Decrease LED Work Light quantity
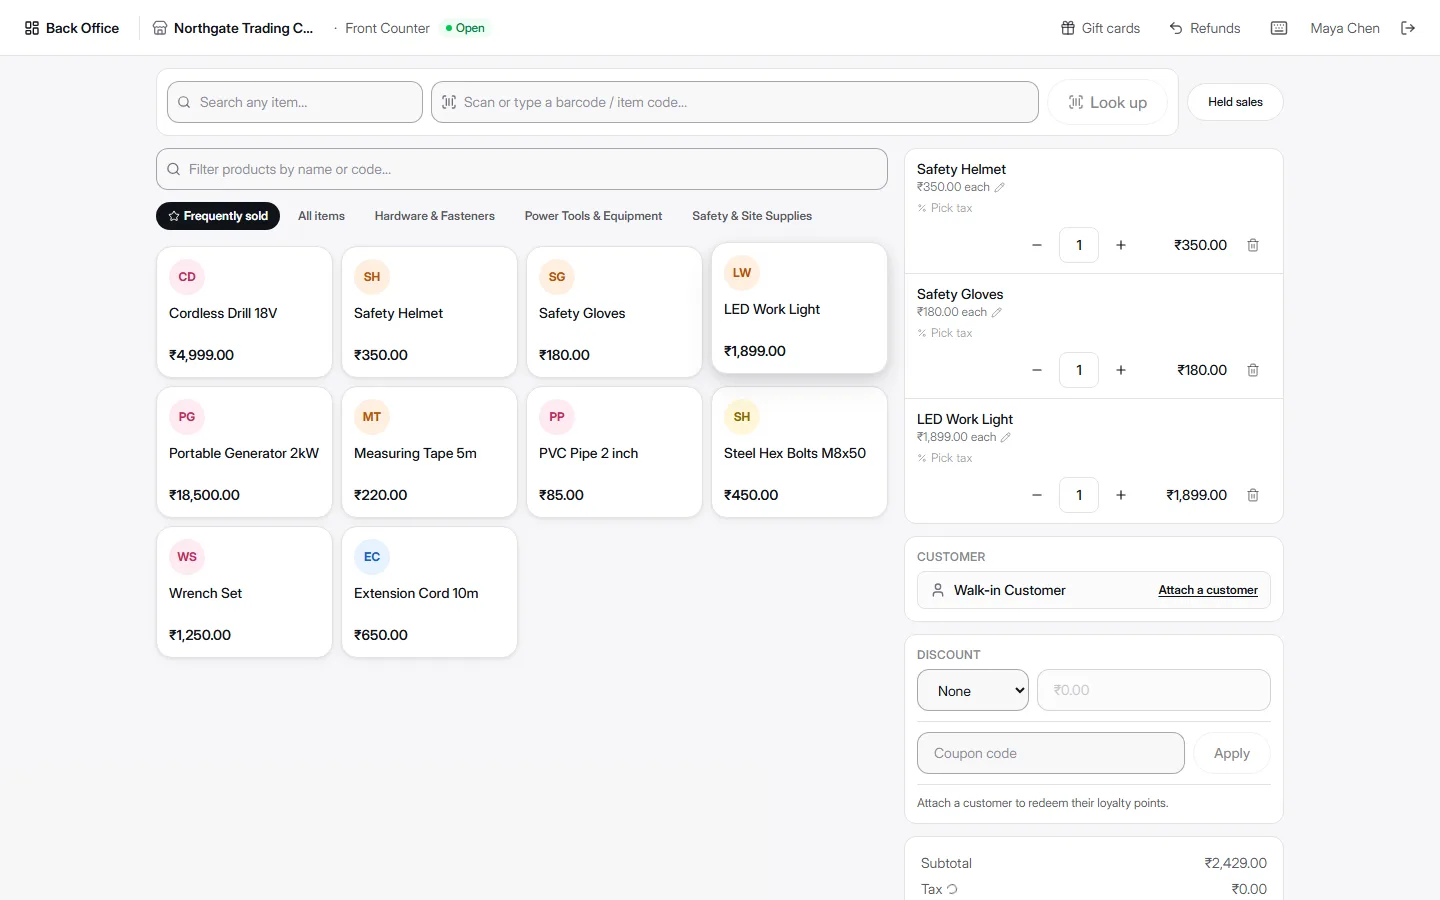Image resolution: width=1440 pixels, height=900 pixels. point(1037,495)
